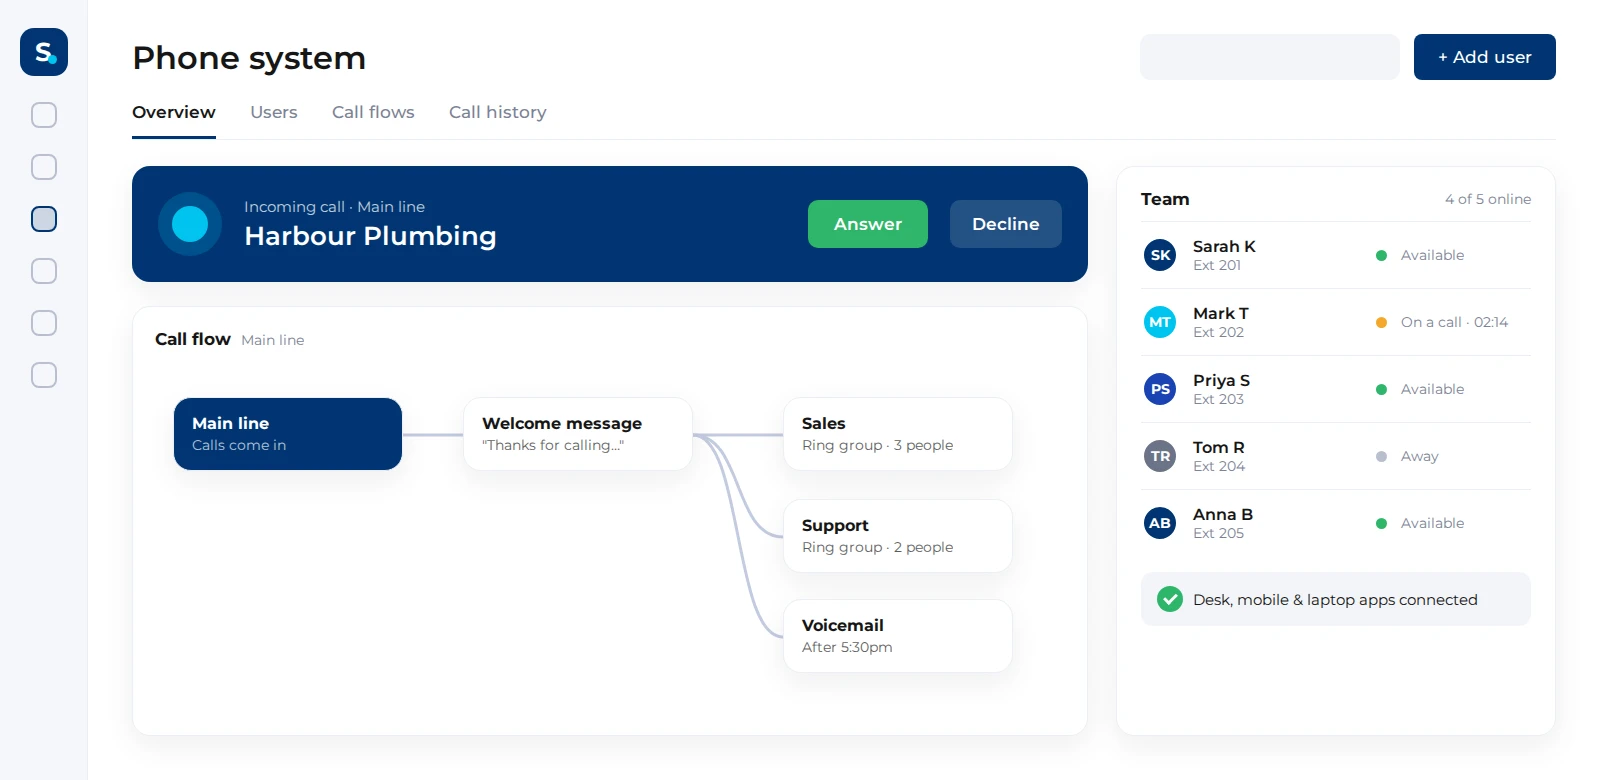The width and height of the screenshot is (1600, 780).
Task: Click the name "Anna B" in the Team list
Action: [1223, 514]
